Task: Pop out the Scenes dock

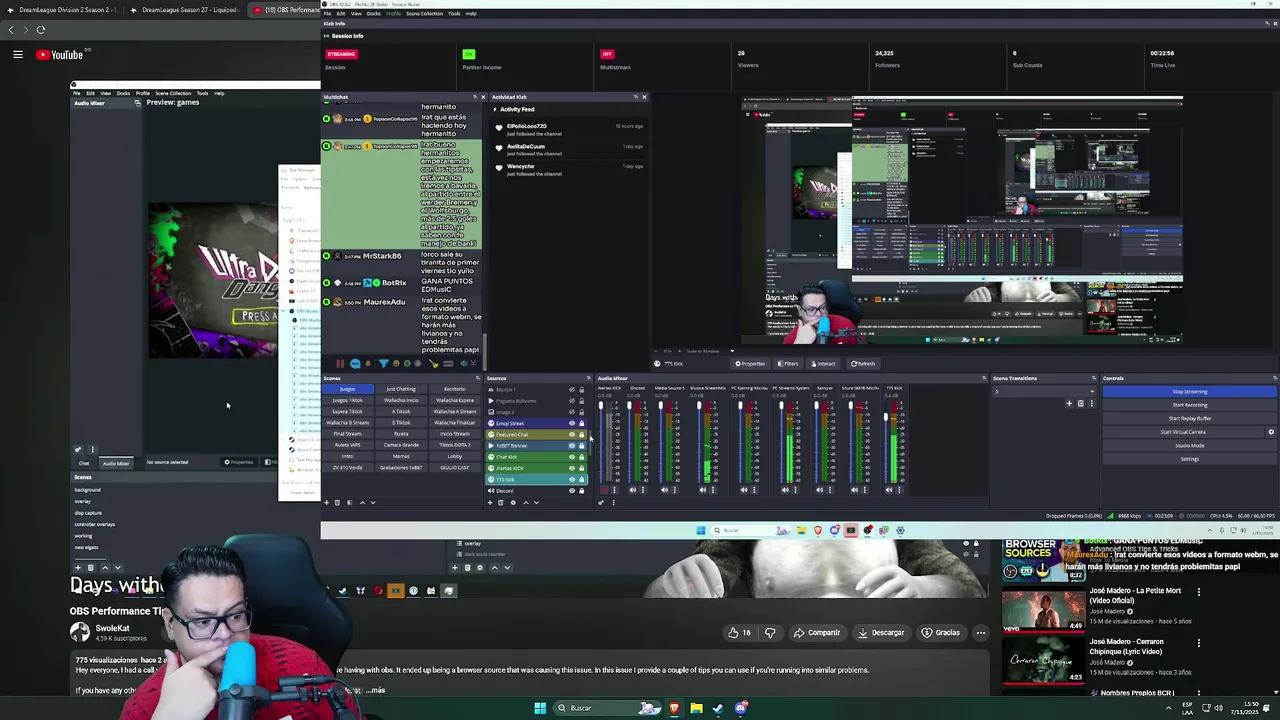Action: pos(478,378)
